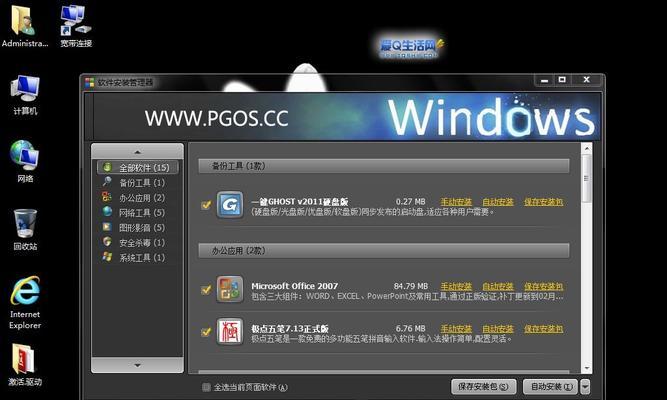667x400 pixels.
Task: Click 手动安装 for 一键GHOST
Action: pos(456,202)
